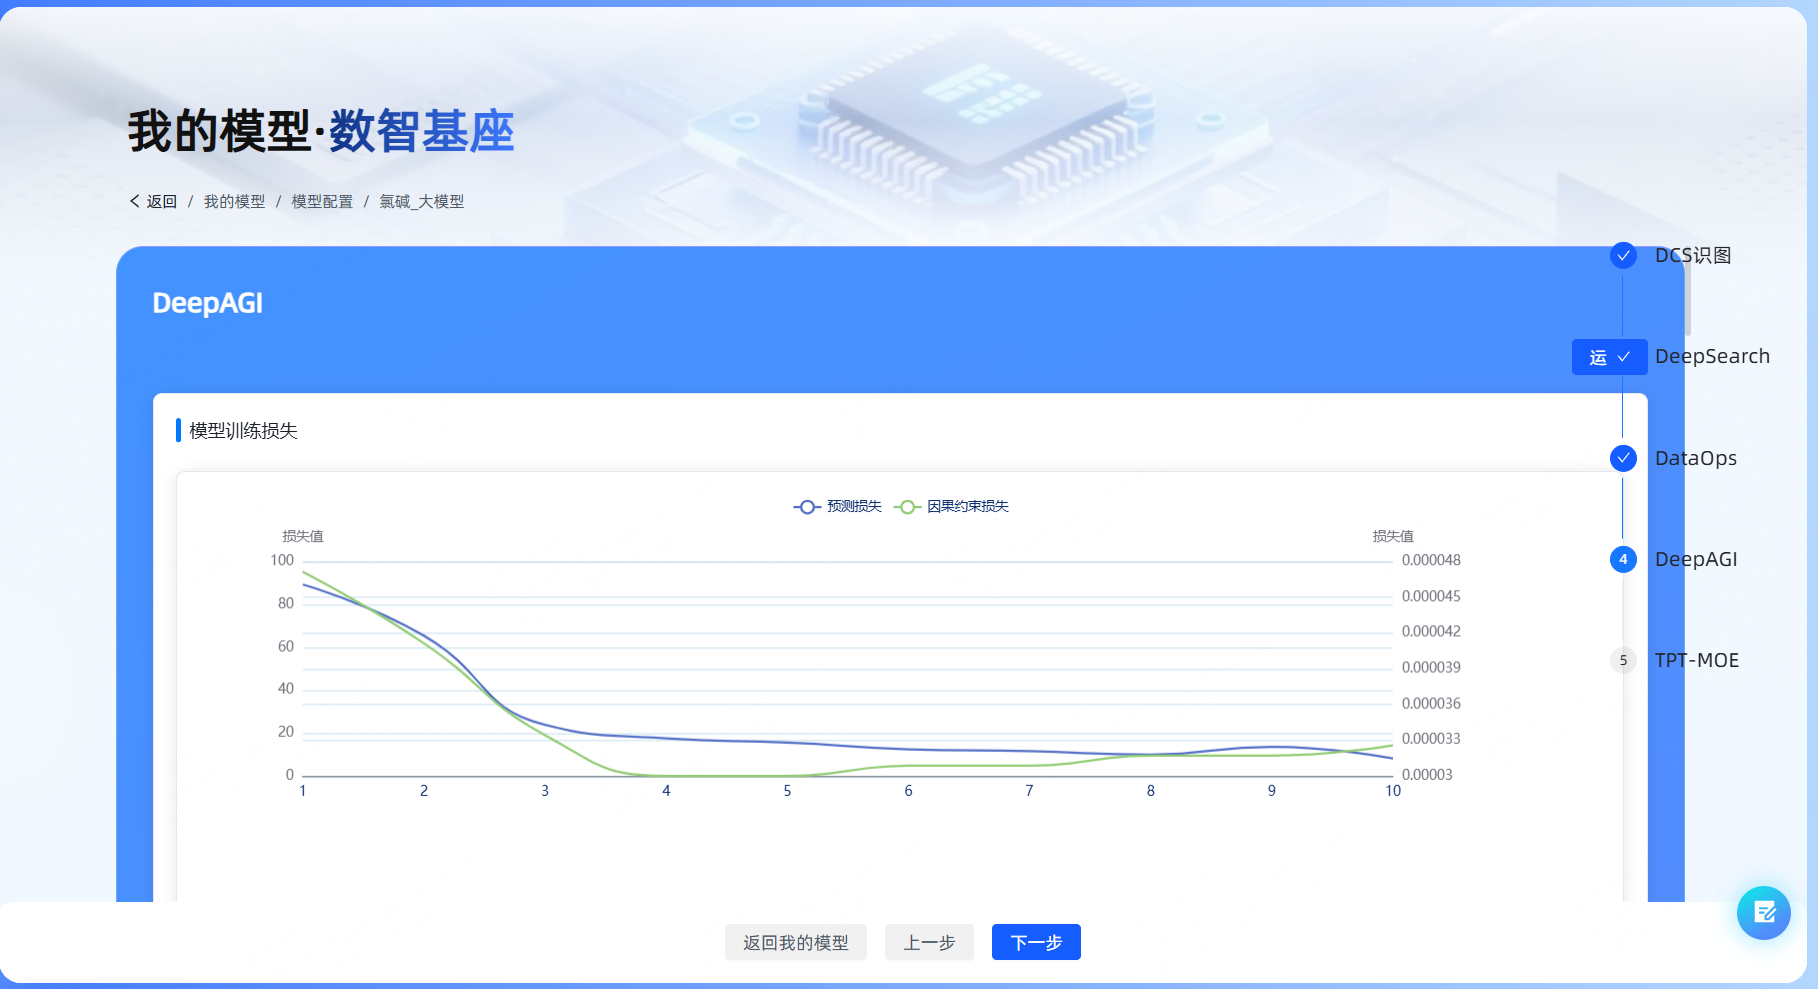Screen dimensions: 1818x989
Task: Click the DeepAGI step 4 circle
Action: 1623,559
